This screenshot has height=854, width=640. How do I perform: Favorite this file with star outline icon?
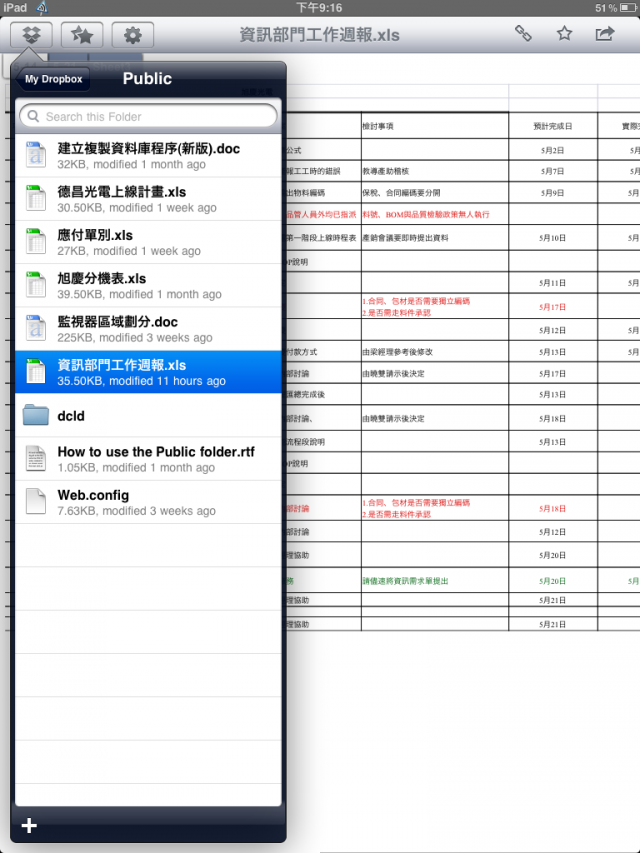(564, 34)
